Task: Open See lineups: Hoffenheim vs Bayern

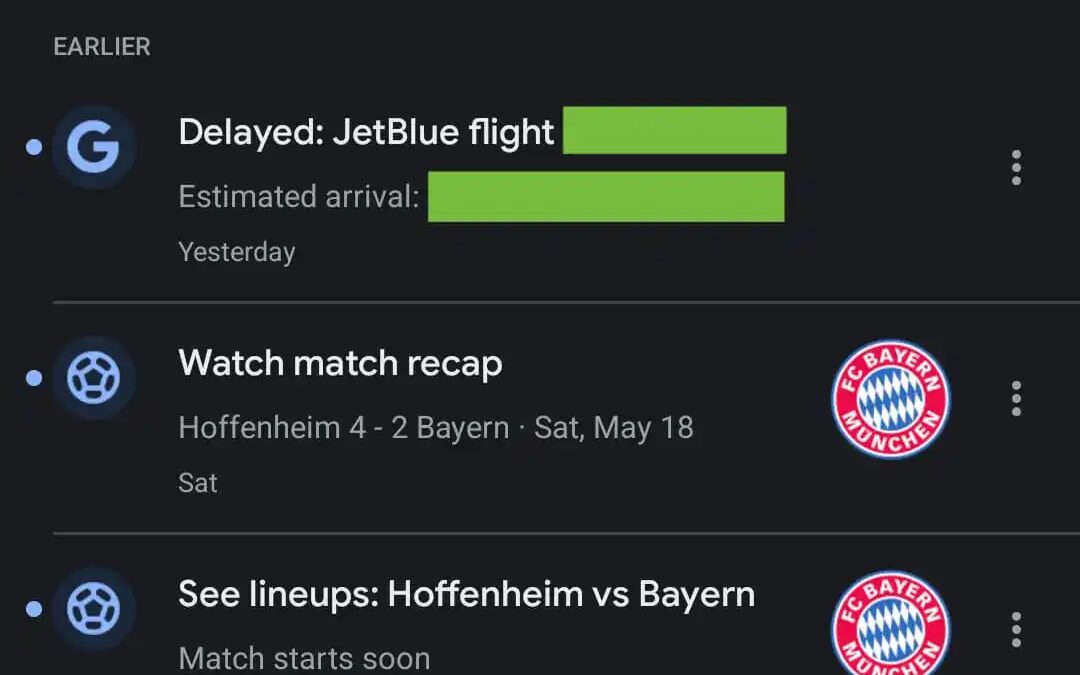Action: [466, 595]
